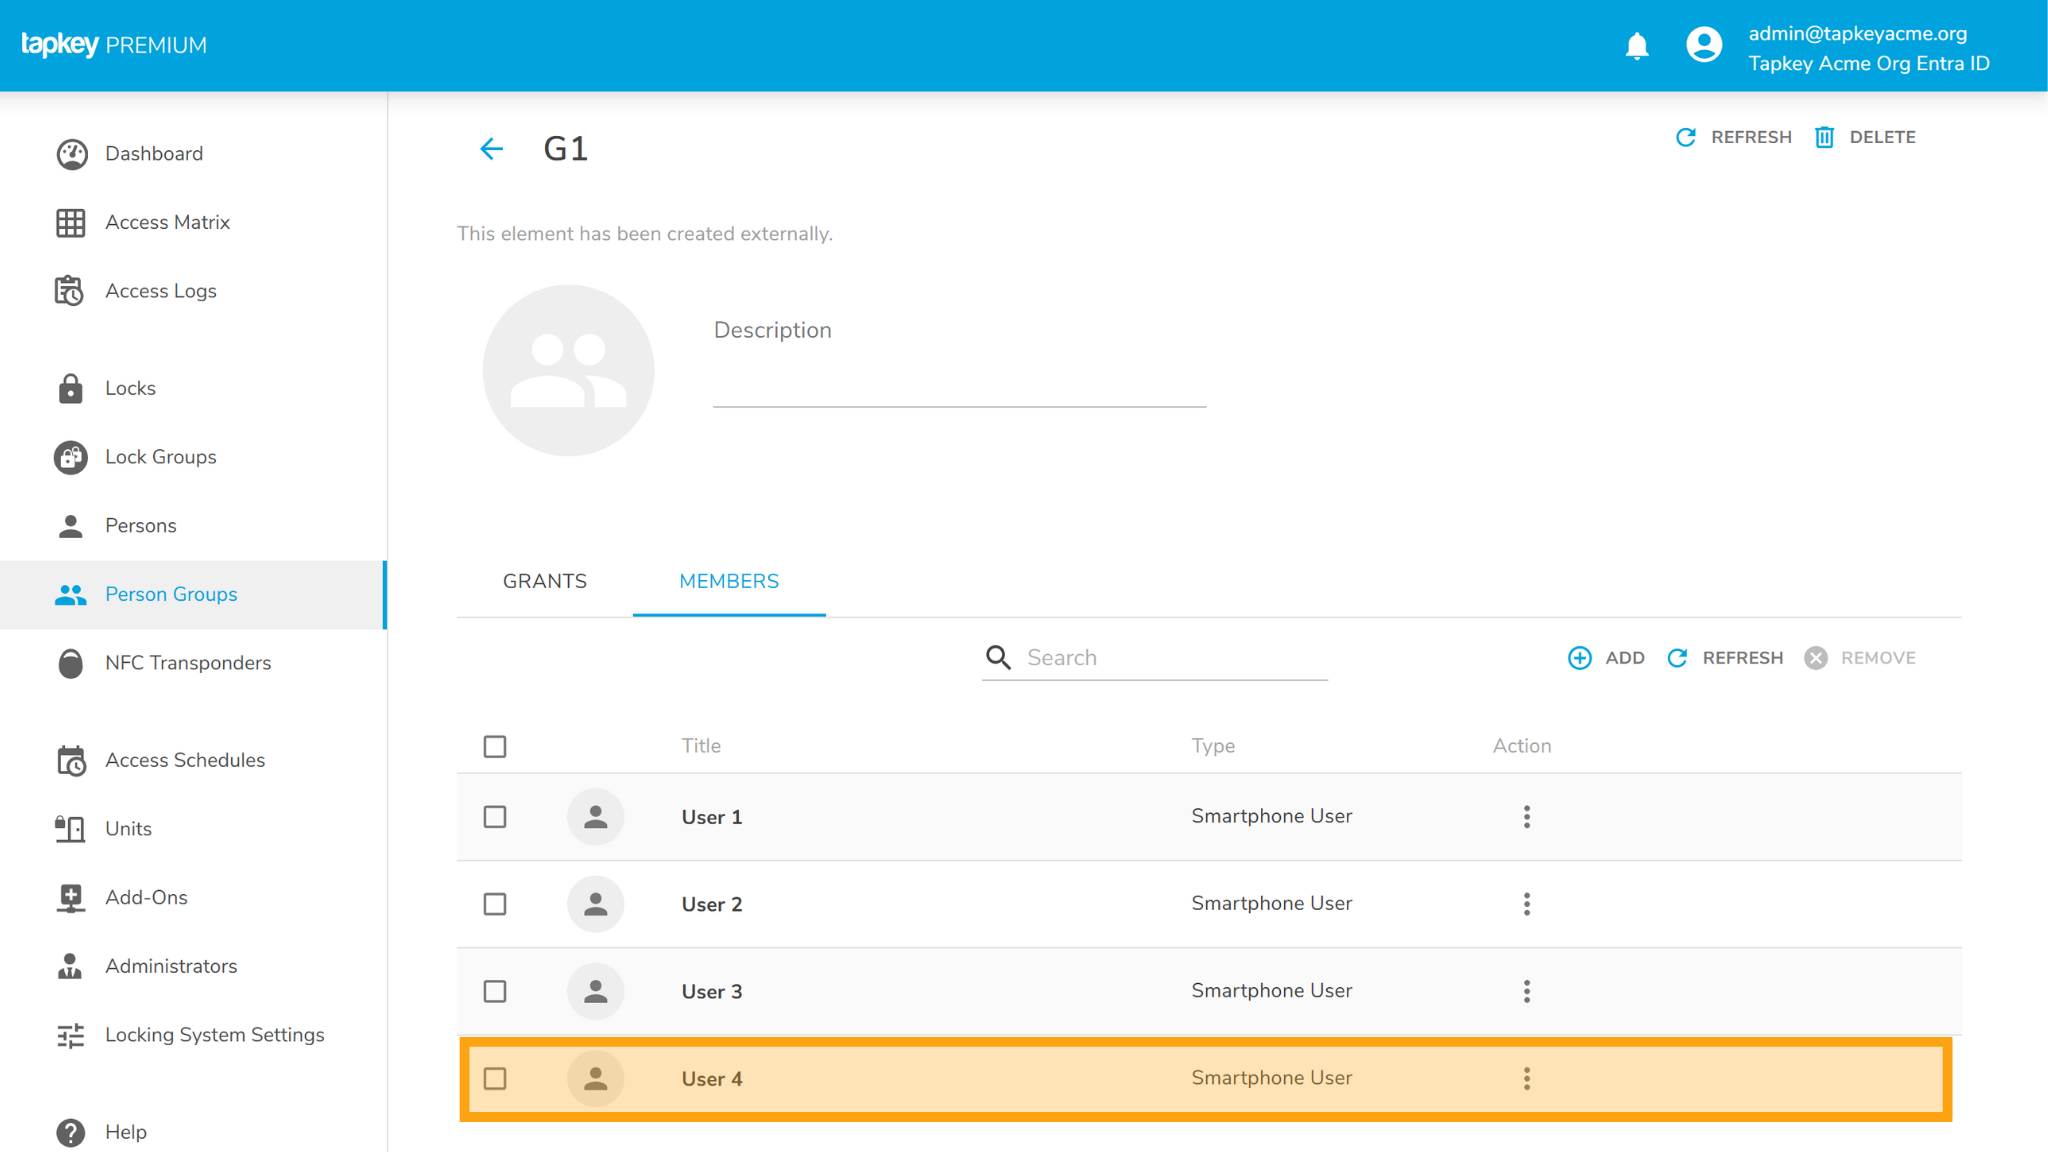The width and height of the screenshot is (2048, 1152).
Task: Check the box for User 1
Action: tap(495, 817)
